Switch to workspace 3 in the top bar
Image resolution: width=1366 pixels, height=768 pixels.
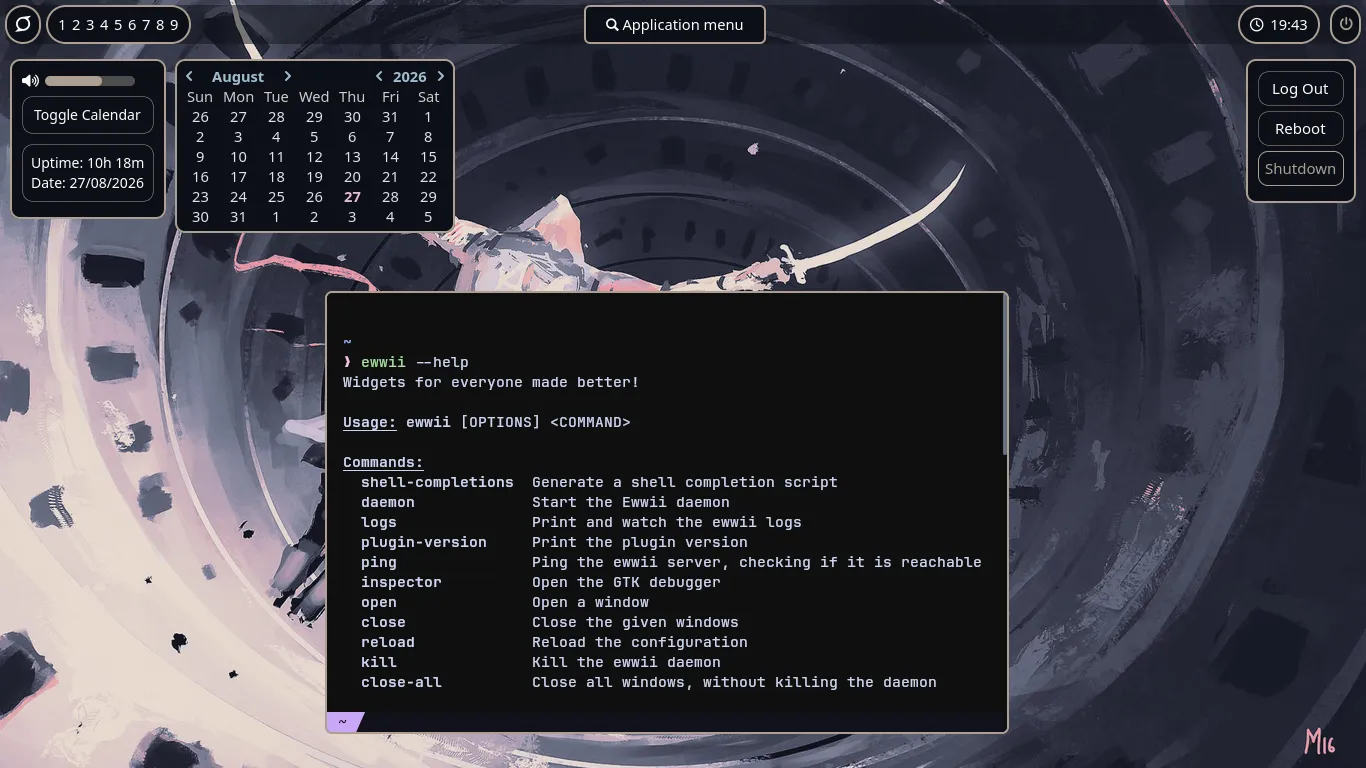click(x=90, y=25)
